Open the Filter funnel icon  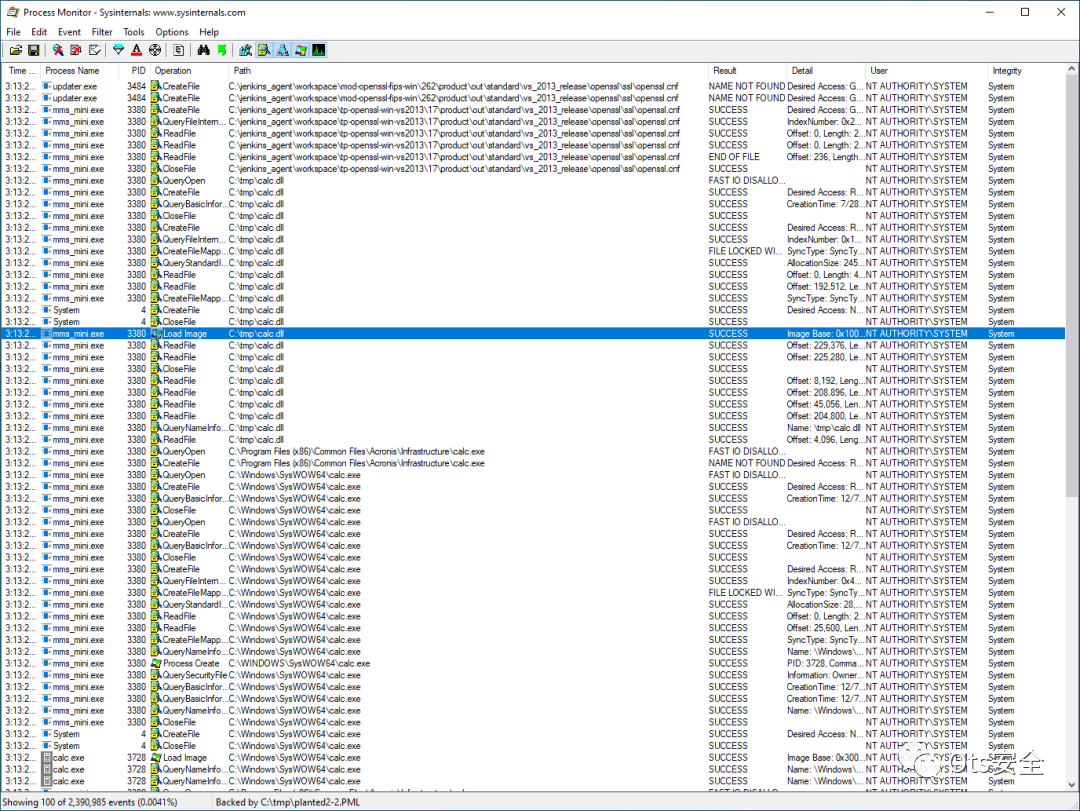pyautogui.click(x=118, y=50)
